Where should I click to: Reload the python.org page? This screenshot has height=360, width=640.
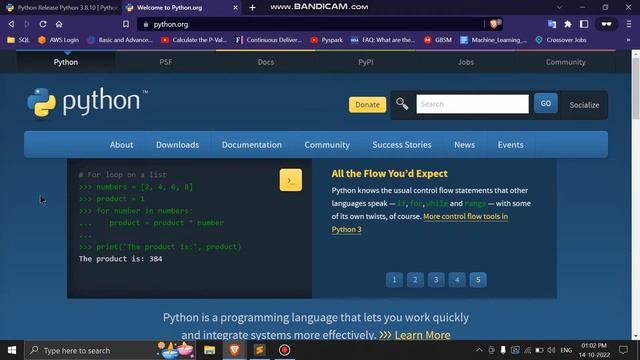pyautogui.click(x=43, y=24)
